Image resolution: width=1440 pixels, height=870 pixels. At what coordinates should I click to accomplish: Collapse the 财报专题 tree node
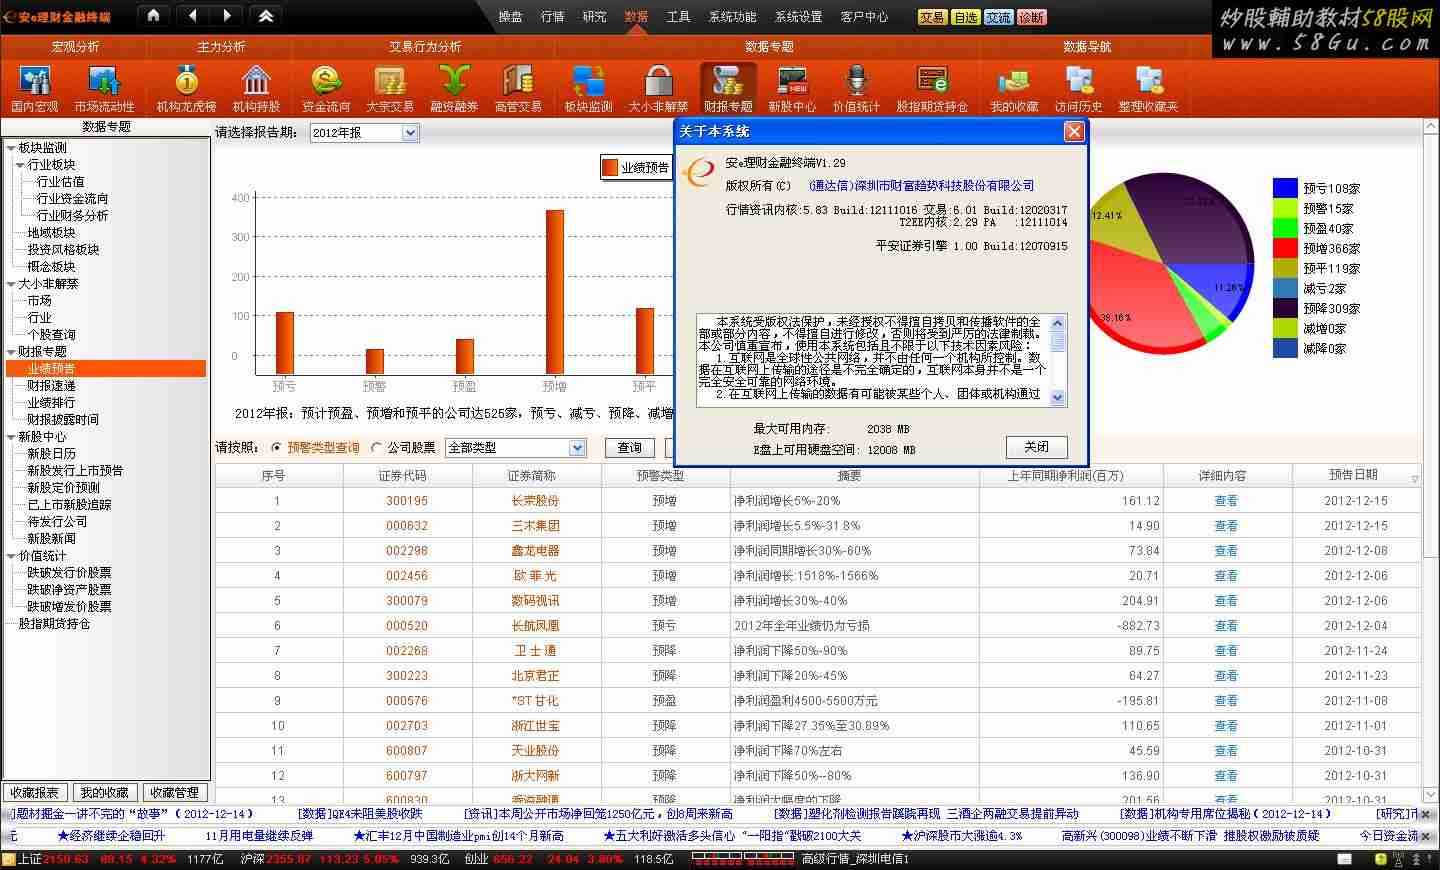11,352
